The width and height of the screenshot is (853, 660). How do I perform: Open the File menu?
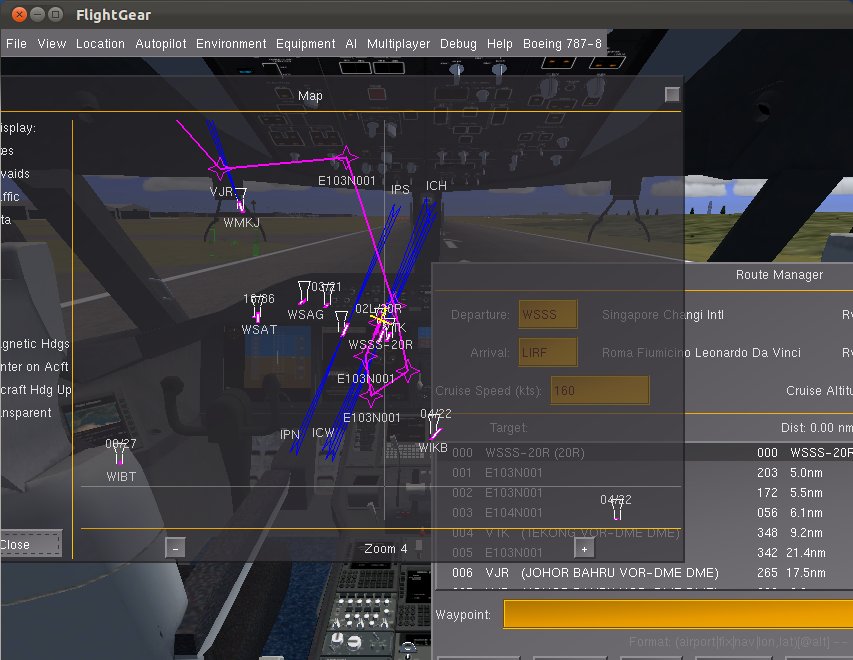(16, 44)
